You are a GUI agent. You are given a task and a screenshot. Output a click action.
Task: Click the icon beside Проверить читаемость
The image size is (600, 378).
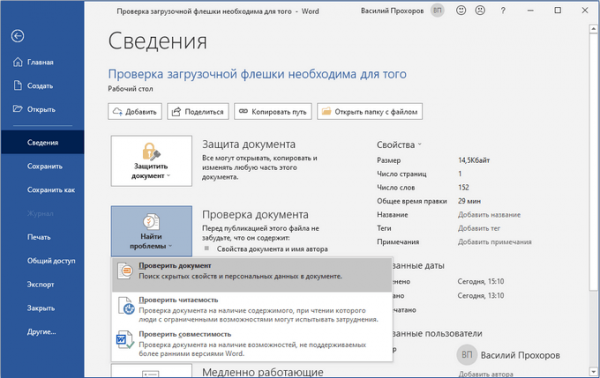coord(126,306)
